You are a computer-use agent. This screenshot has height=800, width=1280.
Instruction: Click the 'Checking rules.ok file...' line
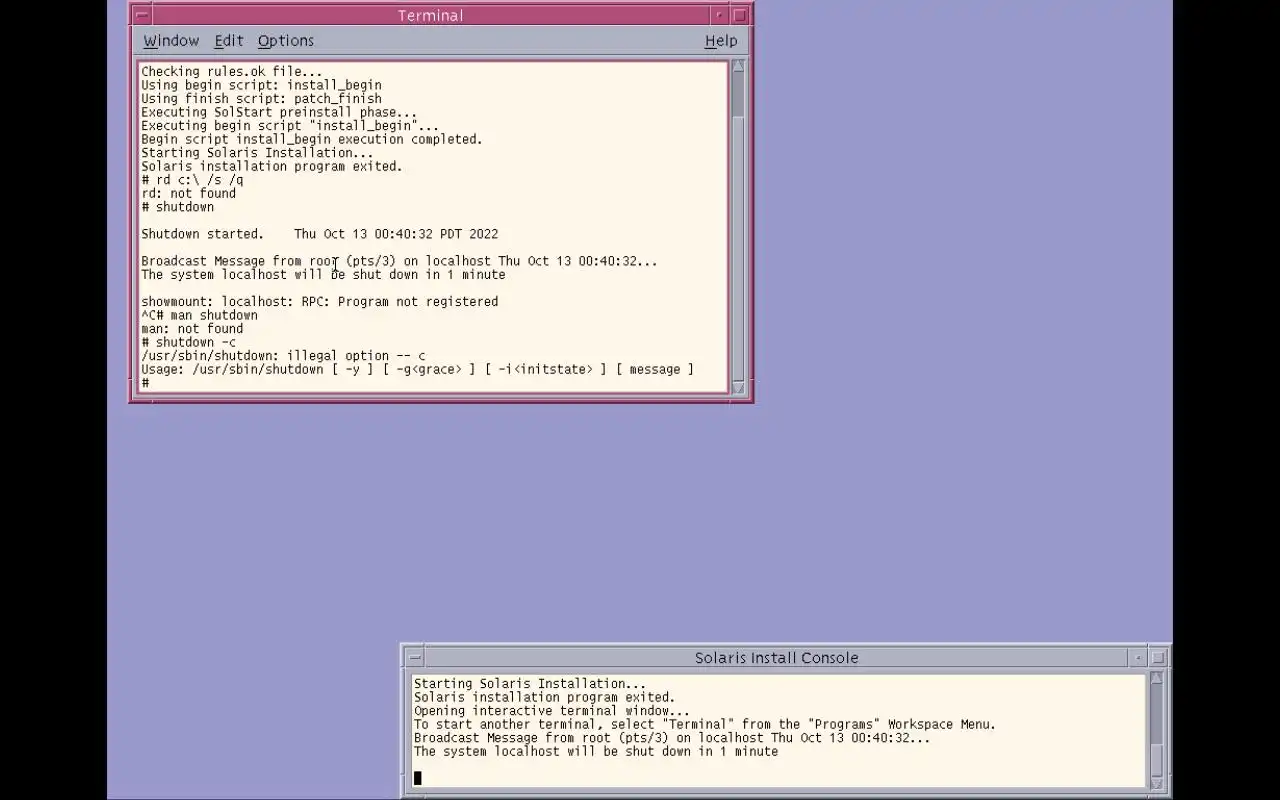232,72
